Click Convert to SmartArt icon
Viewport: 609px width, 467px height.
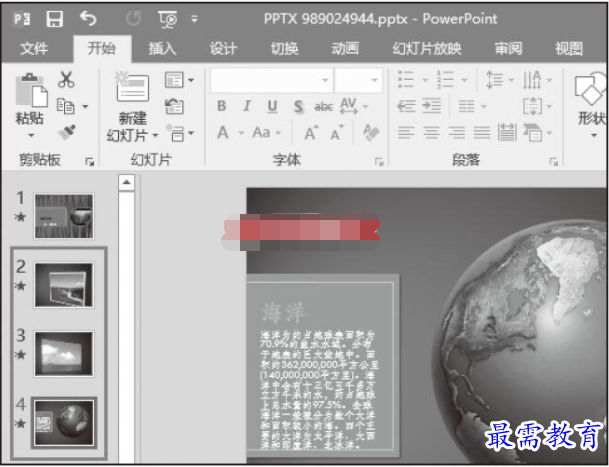(532, 133)
